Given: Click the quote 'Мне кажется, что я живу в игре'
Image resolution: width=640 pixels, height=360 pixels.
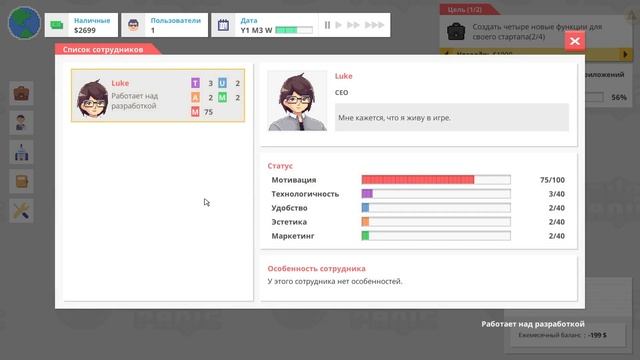Looking at the screenshot, I should pyautogui.click(x=394, y=118).
